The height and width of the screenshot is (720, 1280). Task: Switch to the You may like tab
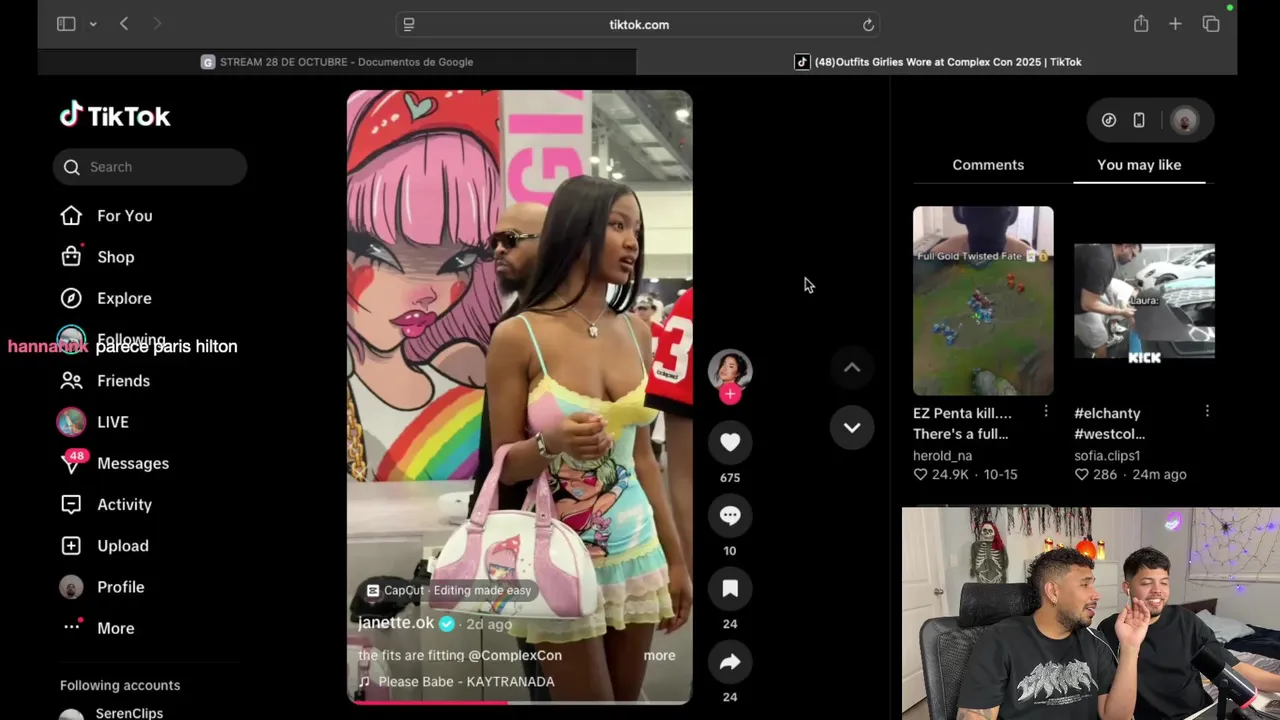click(1139, 165)
